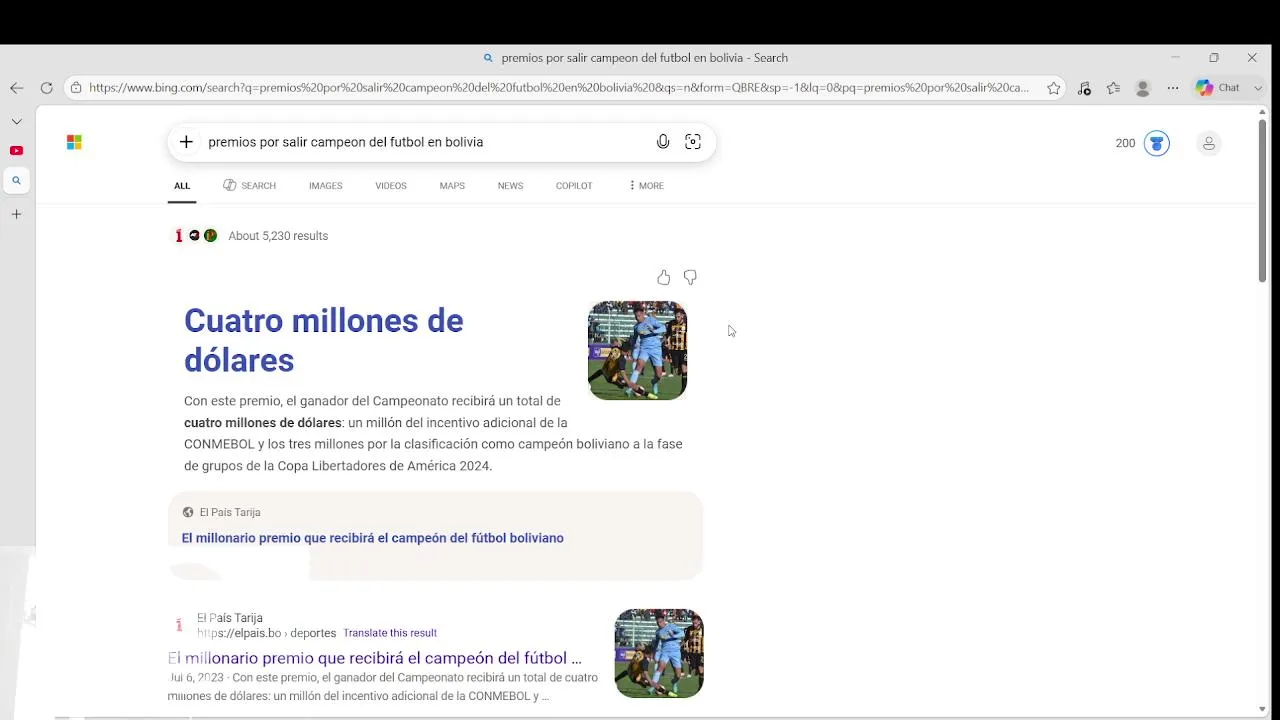Open the football photo in the answer card
The width and height of the screenshot is (1280, 720).
tap(637, 351)
